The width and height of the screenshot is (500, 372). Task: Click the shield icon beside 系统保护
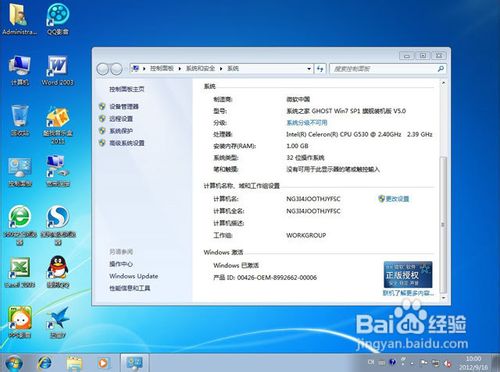pos(102,131)
